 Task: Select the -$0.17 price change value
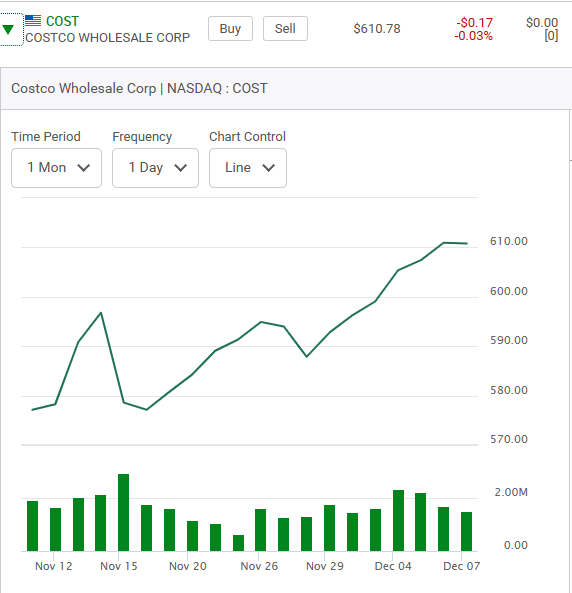[474, 23]
